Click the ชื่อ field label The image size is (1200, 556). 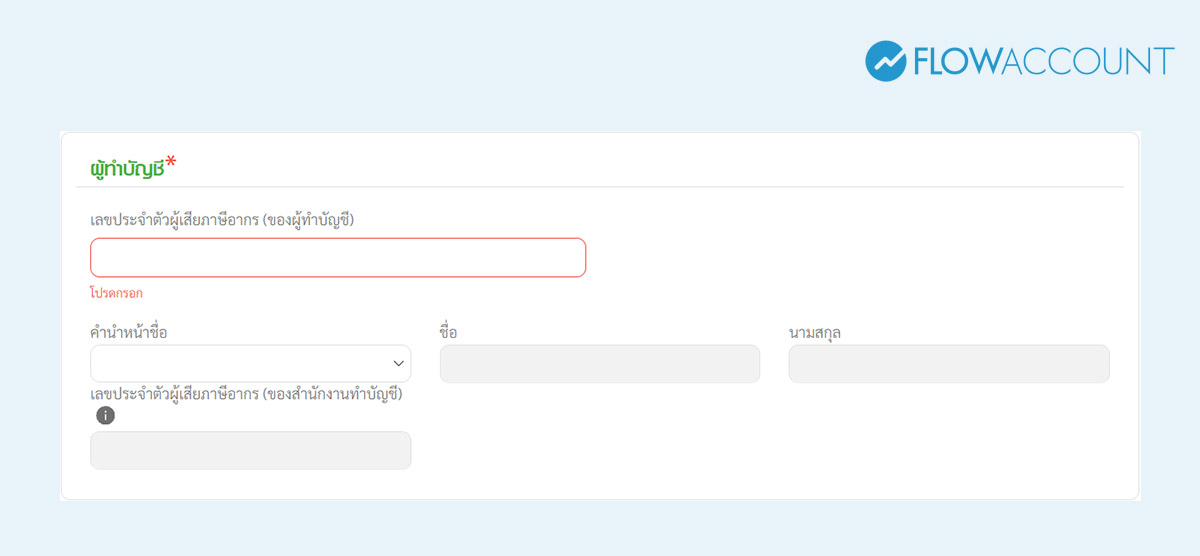(x=448, y=332)
